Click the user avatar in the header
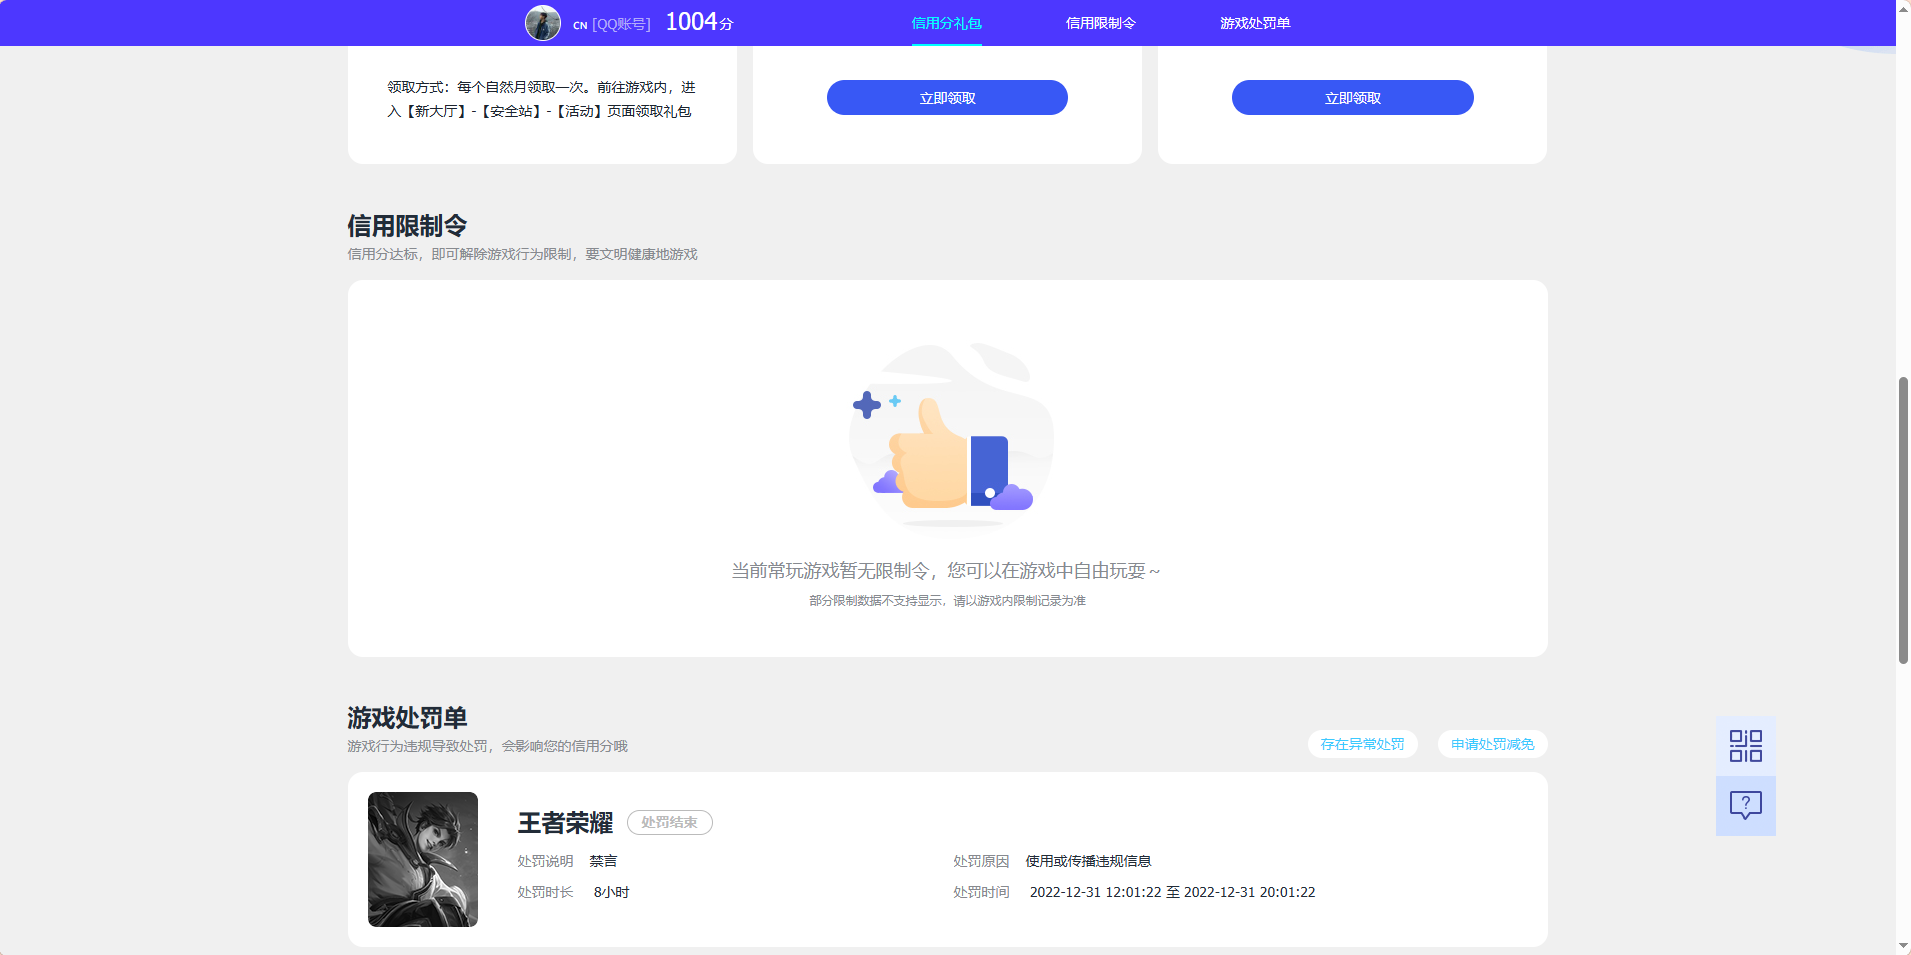The width and height of the screenshot is (1911, 955). click(x=543, y=22)
